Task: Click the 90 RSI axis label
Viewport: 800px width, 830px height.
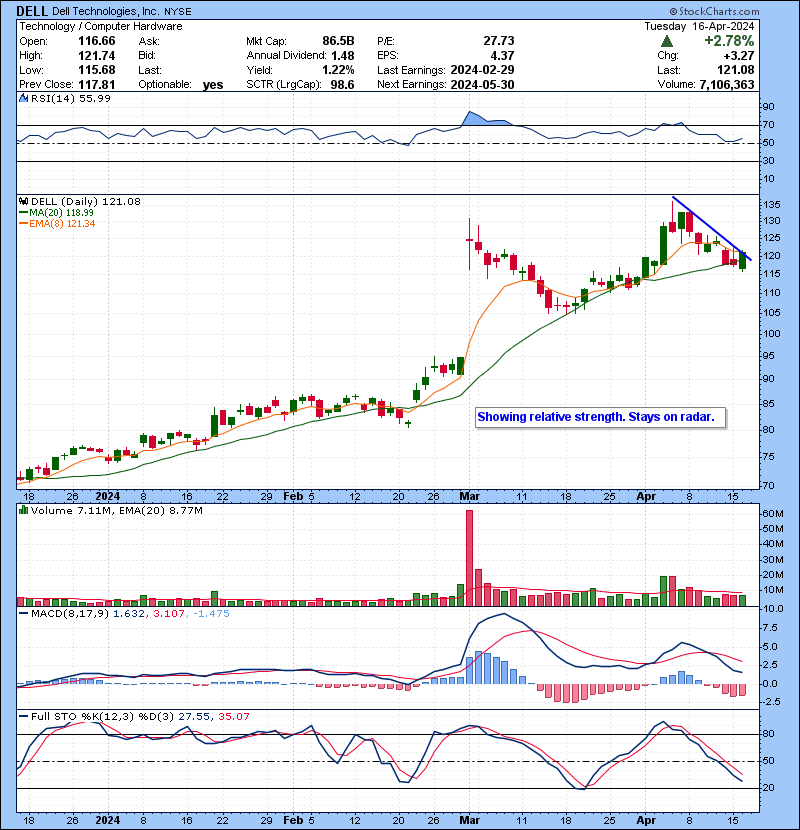Action: point(769,107)
